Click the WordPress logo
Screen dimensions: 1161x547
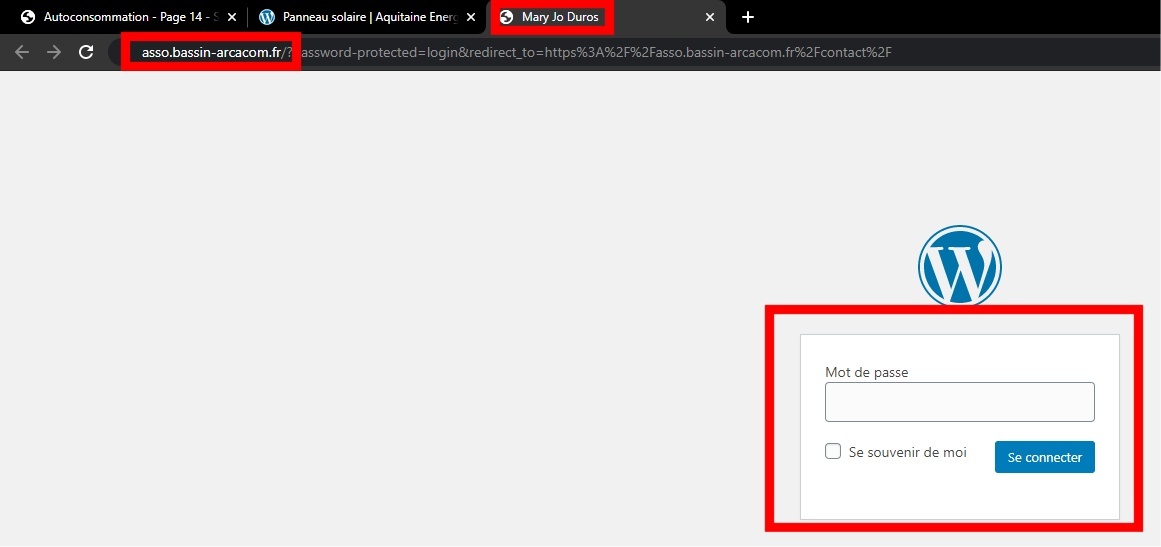click(x=960, y=266)
